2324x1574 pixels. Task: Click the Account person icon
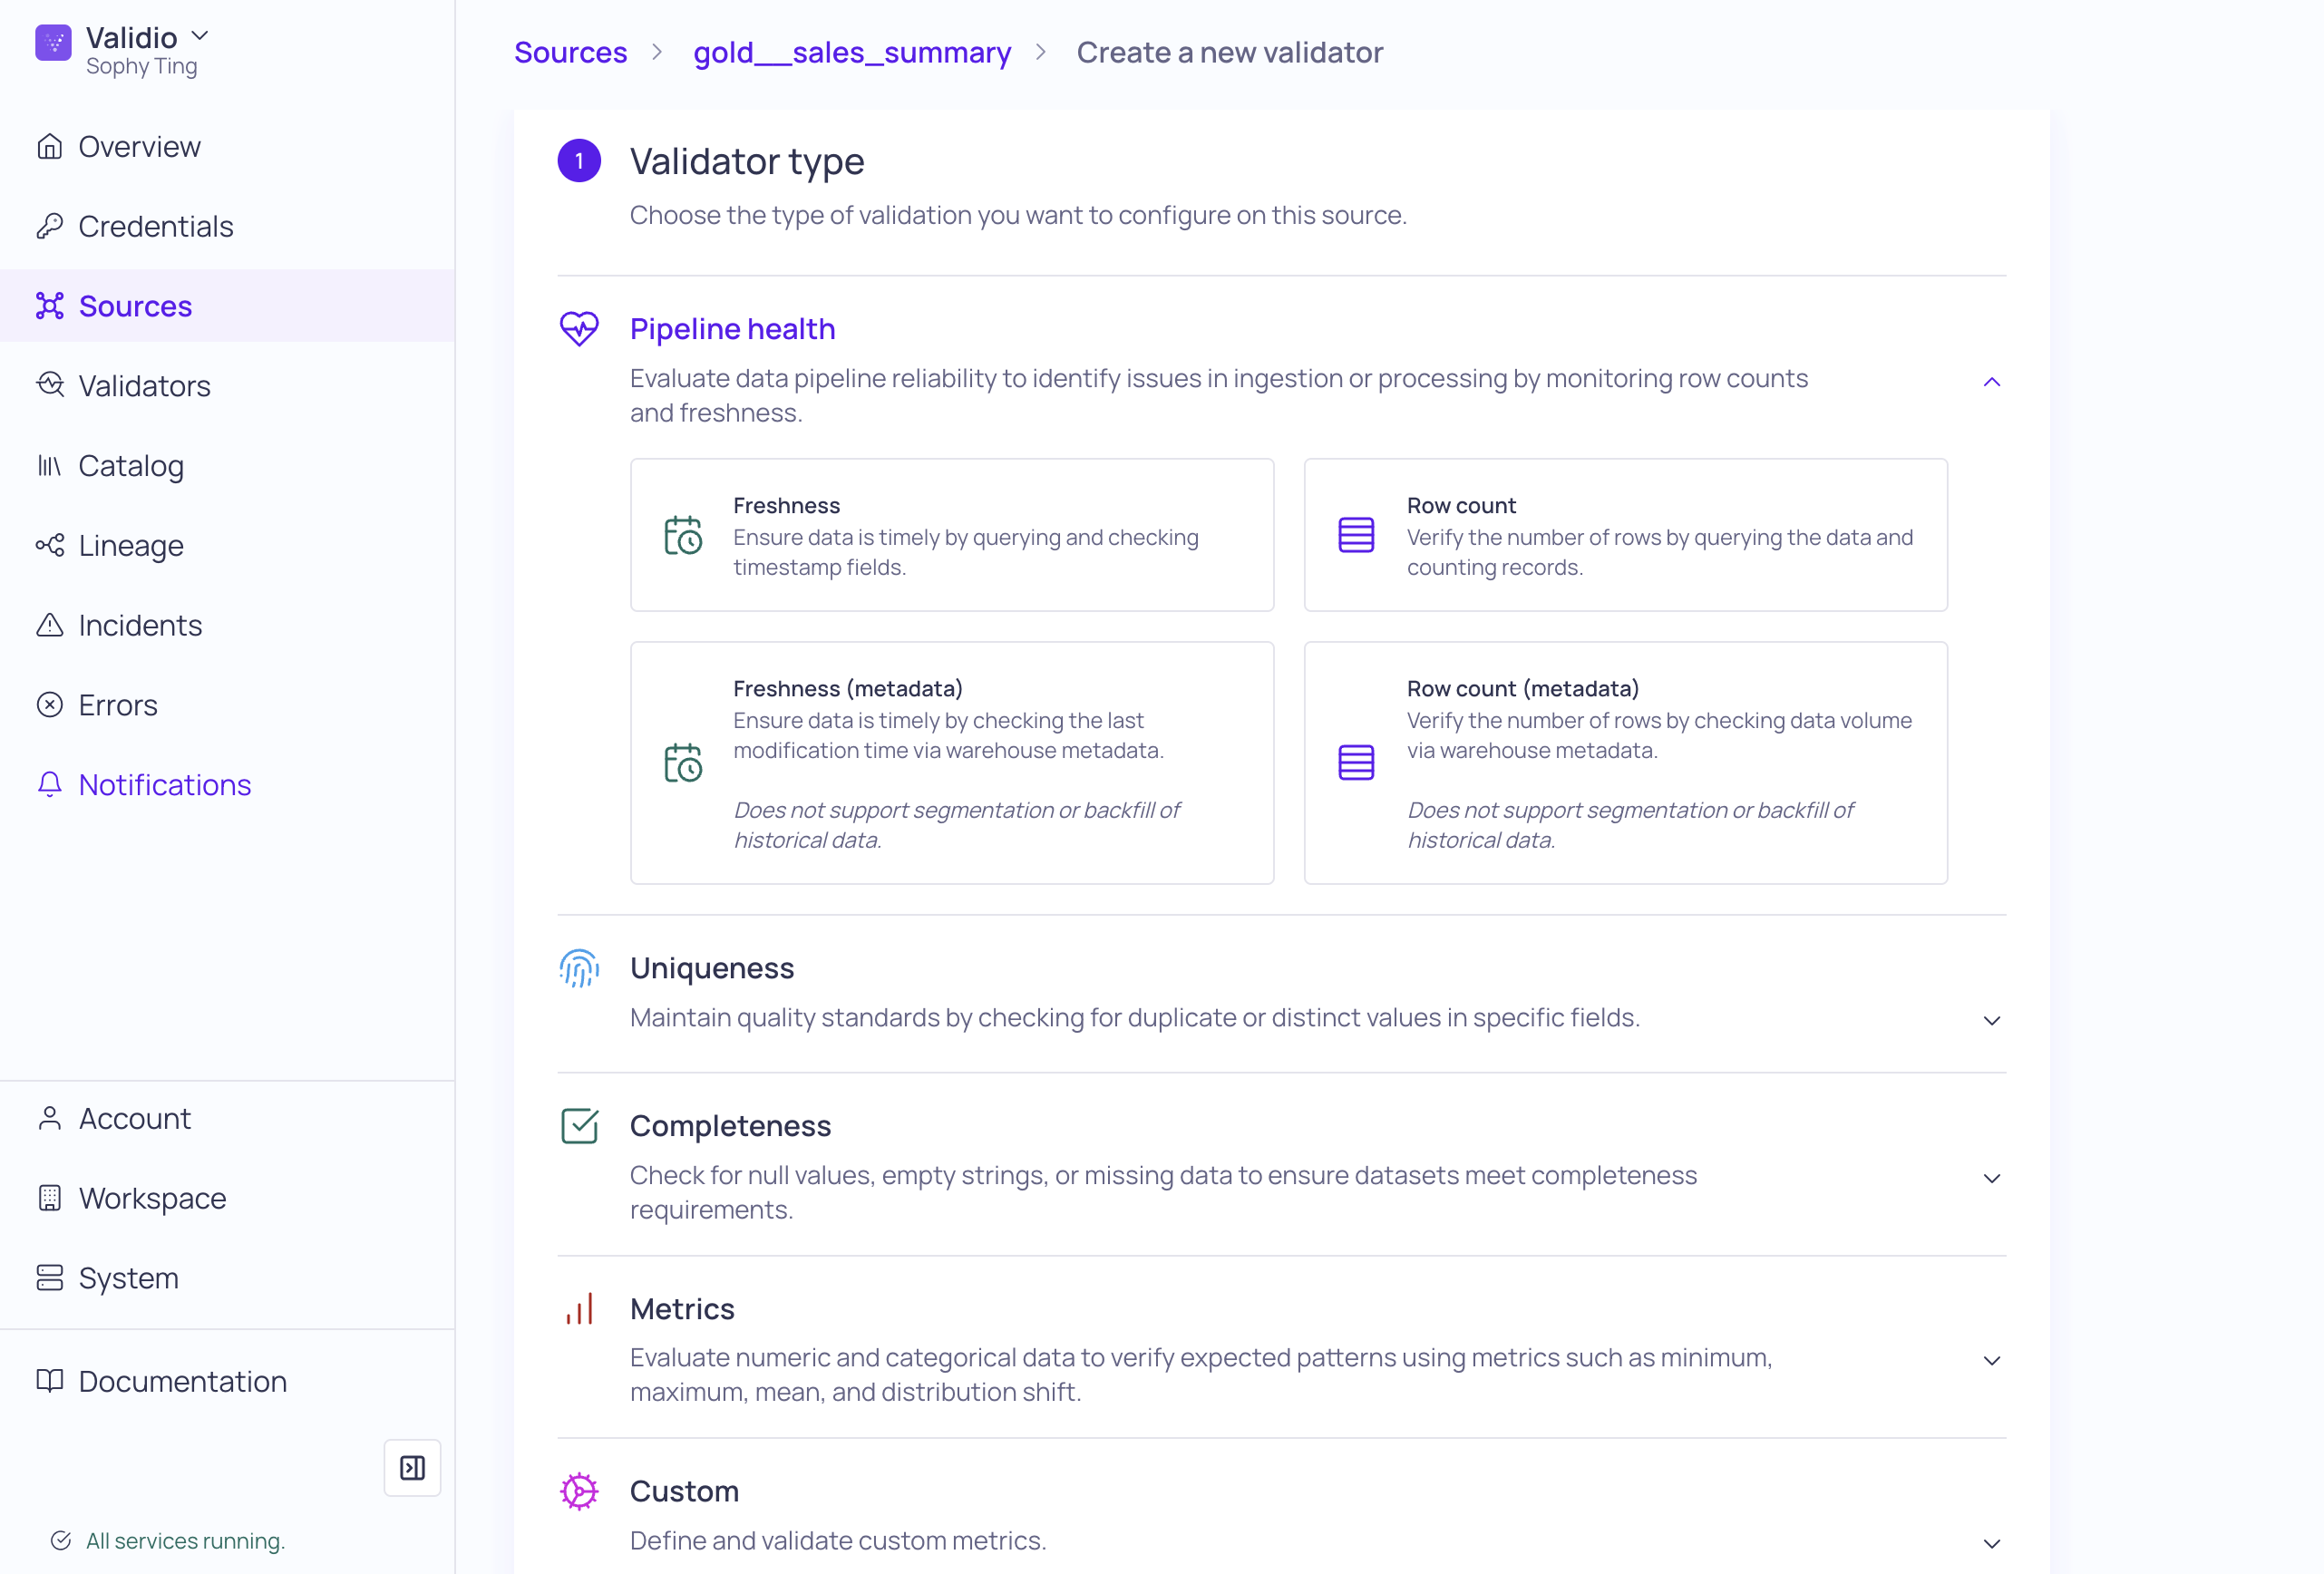50,1118
